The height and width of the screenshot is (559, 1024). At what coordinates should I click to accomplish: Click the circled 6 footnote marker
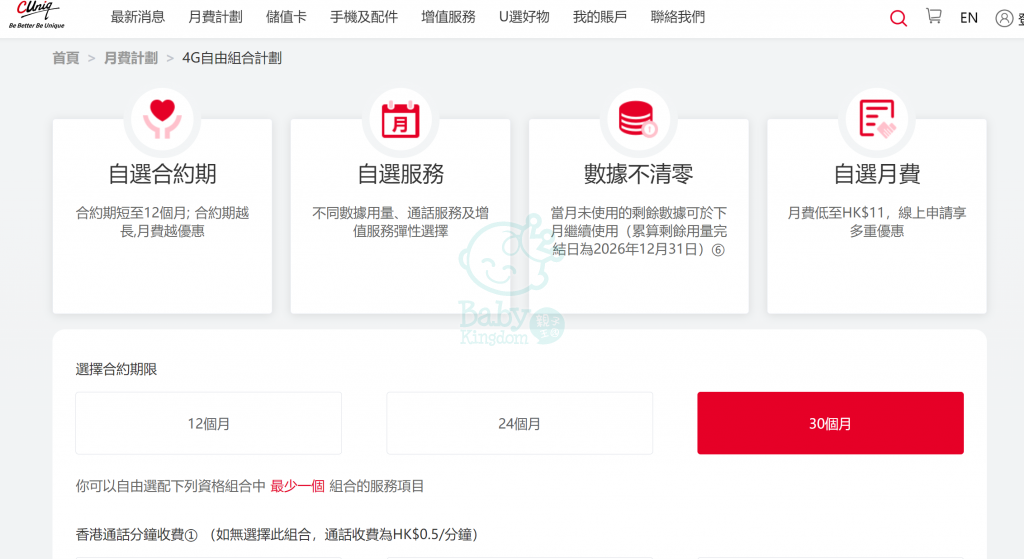pos(718,249)
